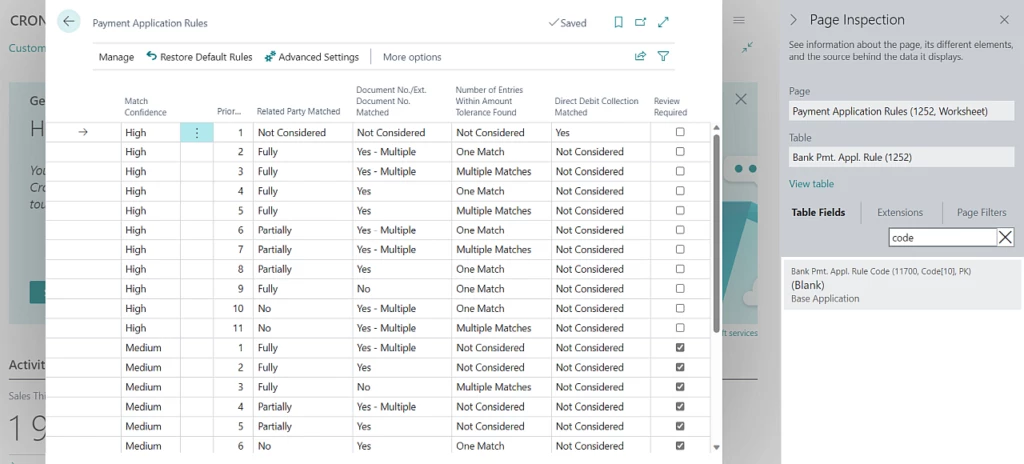1024x464 pixels.
Task: Expand page to full screen
Action: 663,22
